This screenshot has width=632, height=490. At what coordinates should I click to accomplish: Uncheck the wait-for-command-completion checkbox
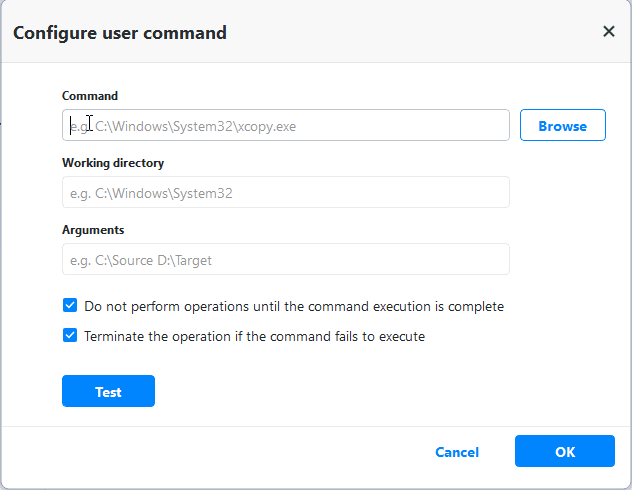pyautogui.click(x=70, y=306)
